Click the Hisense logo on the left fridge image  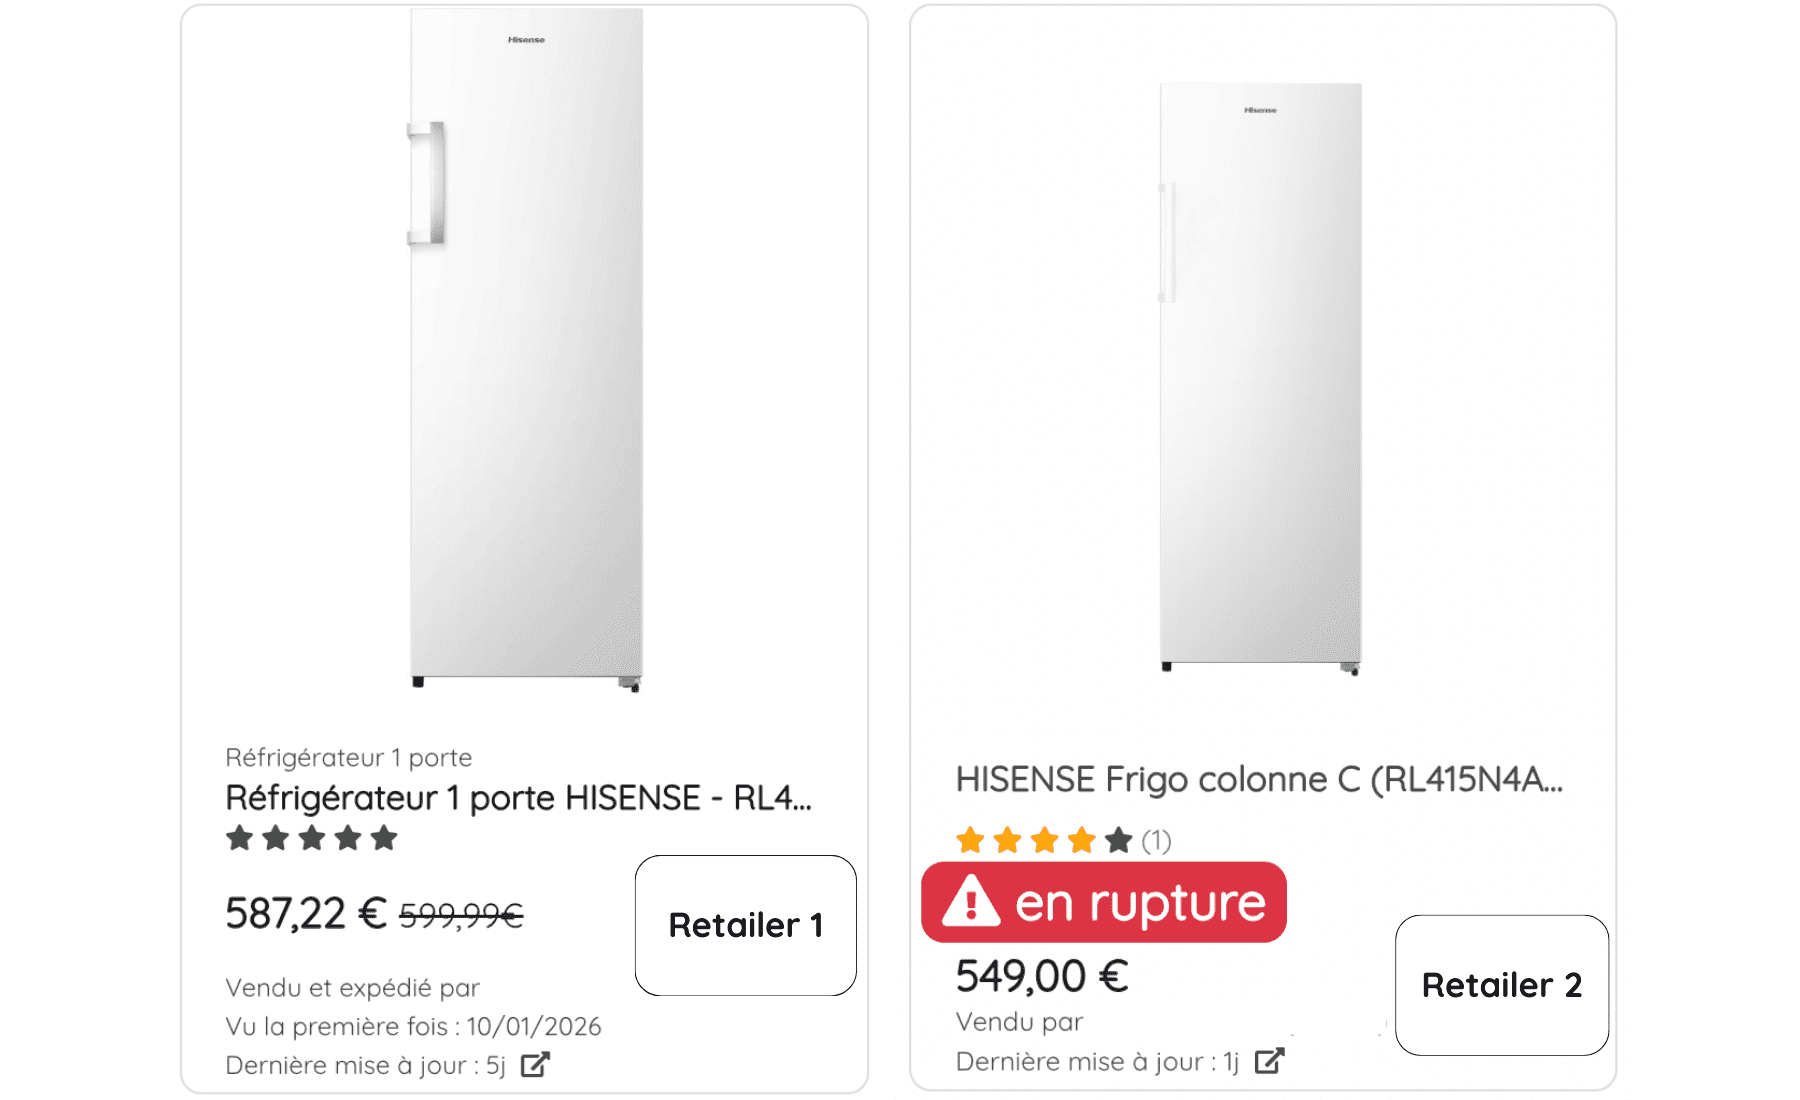(524, 40)
